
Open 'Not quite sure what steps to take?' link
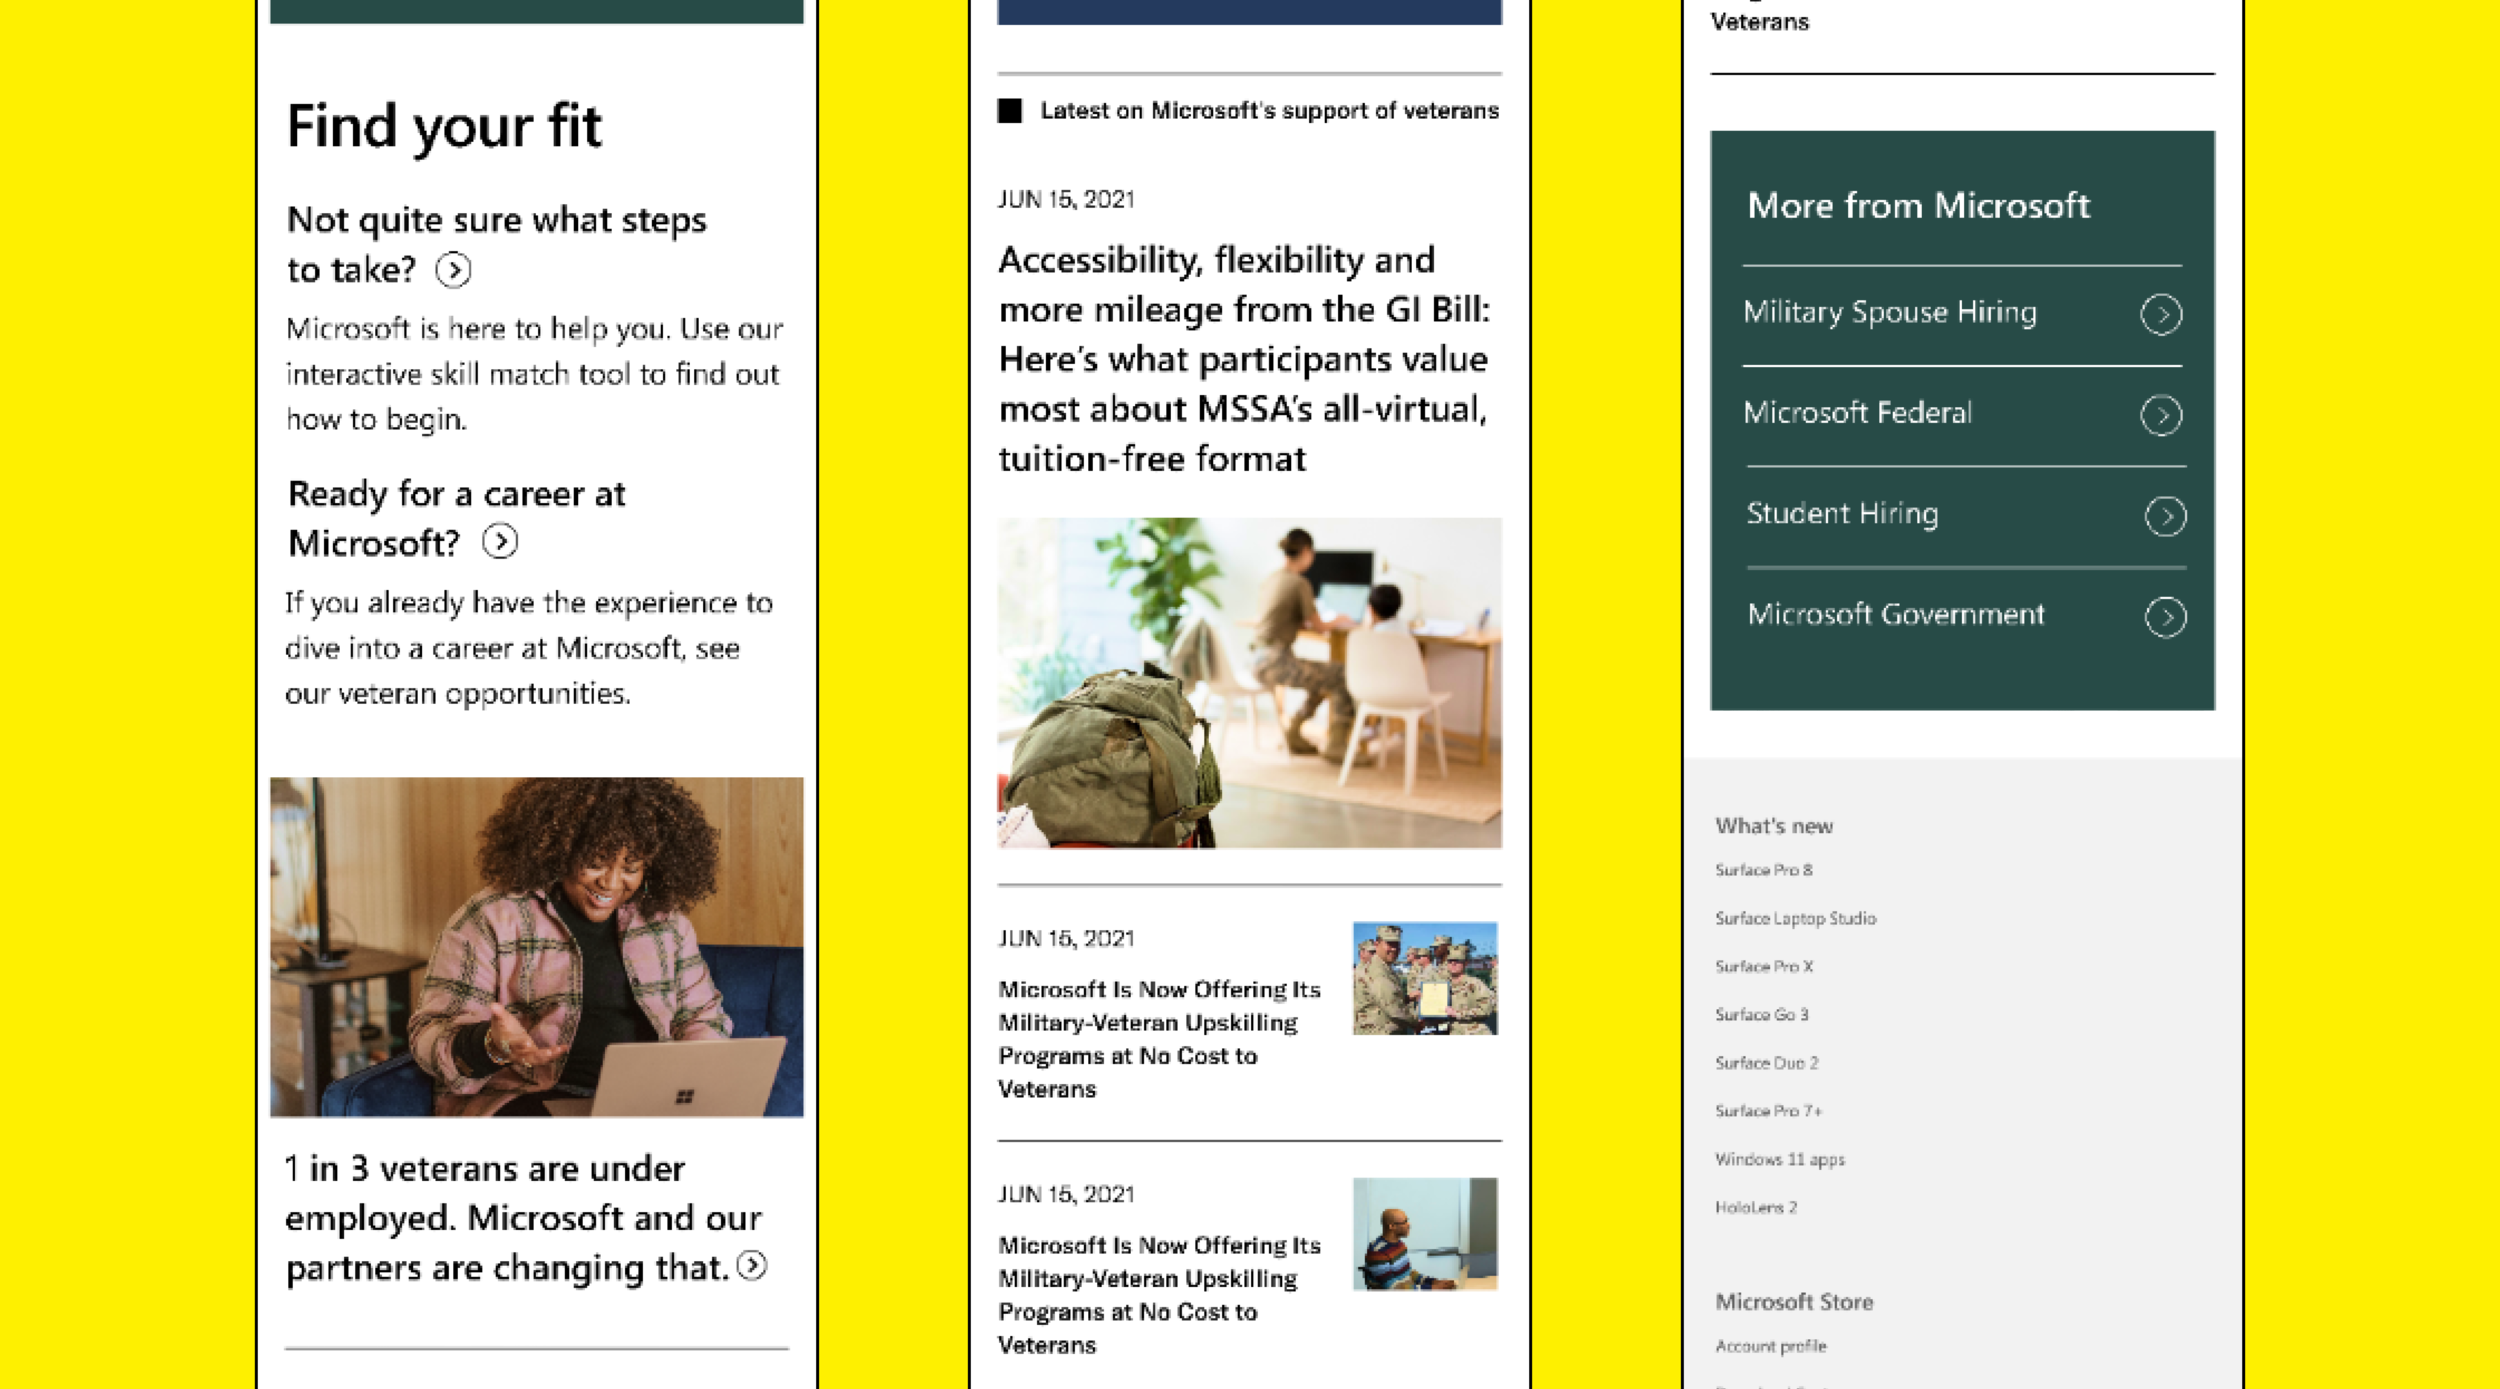pos(496,244)
